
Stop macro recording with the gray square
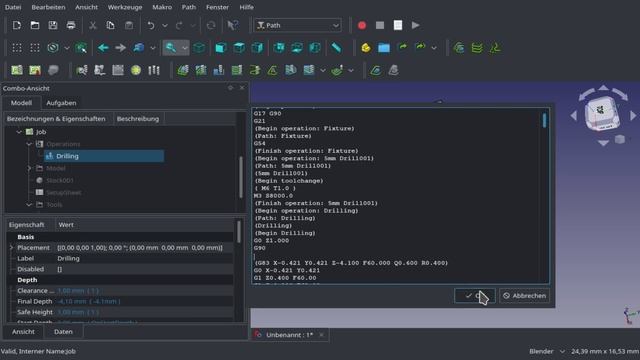[380, 25]
